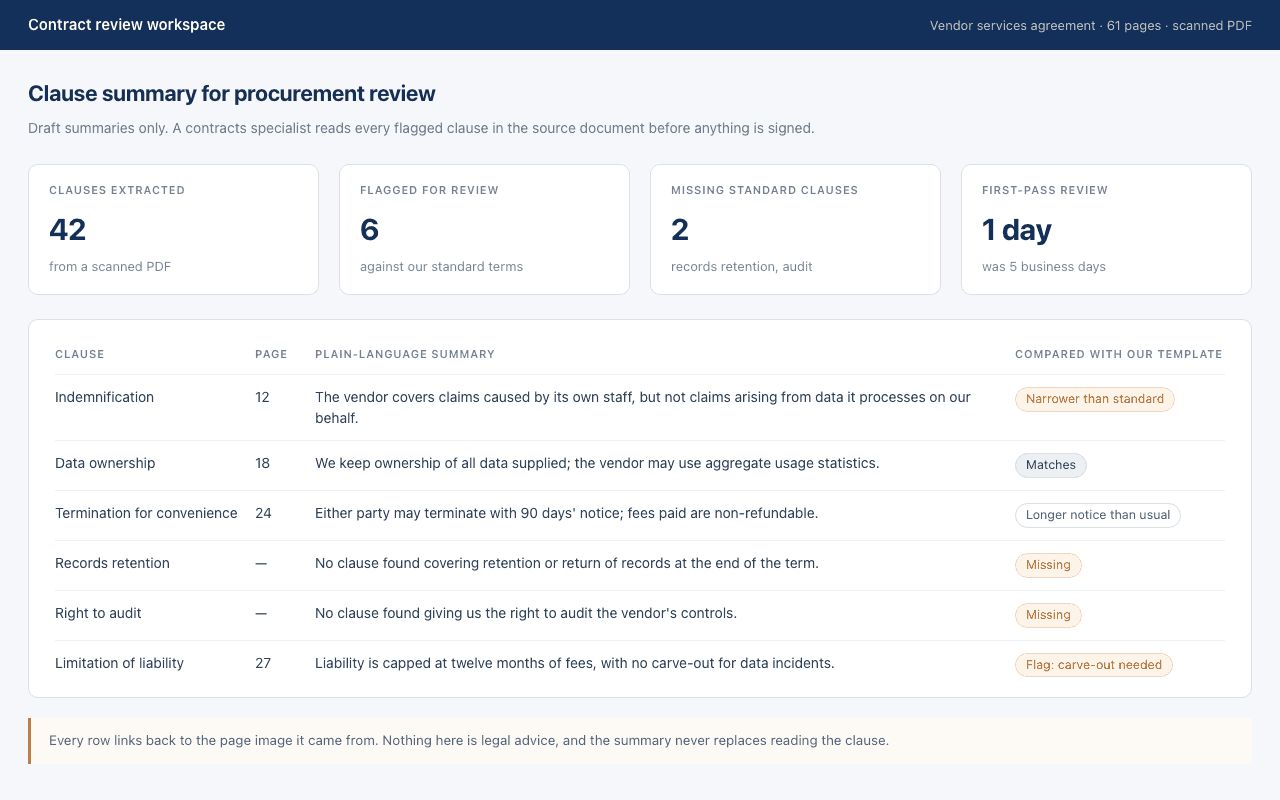
Task: Select the Indemnification clause row
Action: point(640,407)
